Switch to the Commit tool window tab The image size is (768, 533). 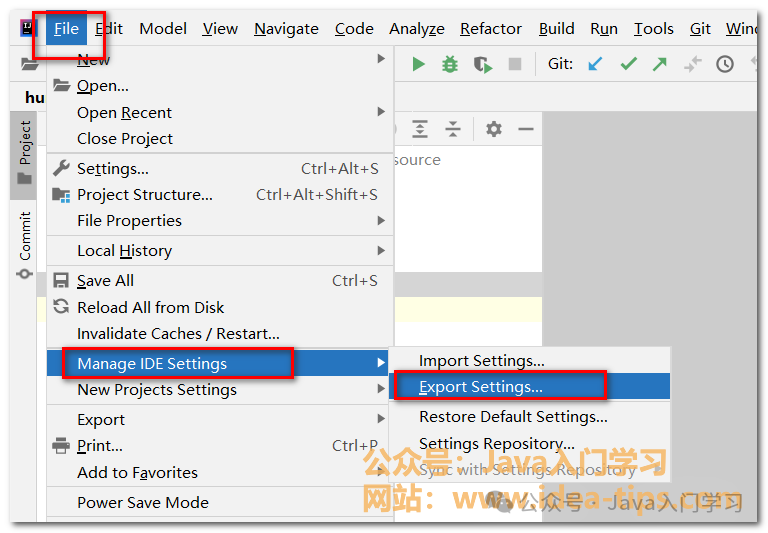24,245
